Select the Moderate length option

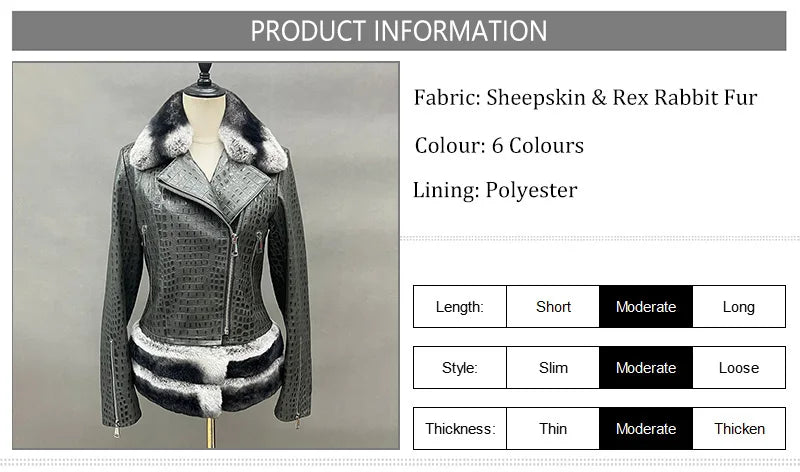pyautogui.click(x=646, y=307)
